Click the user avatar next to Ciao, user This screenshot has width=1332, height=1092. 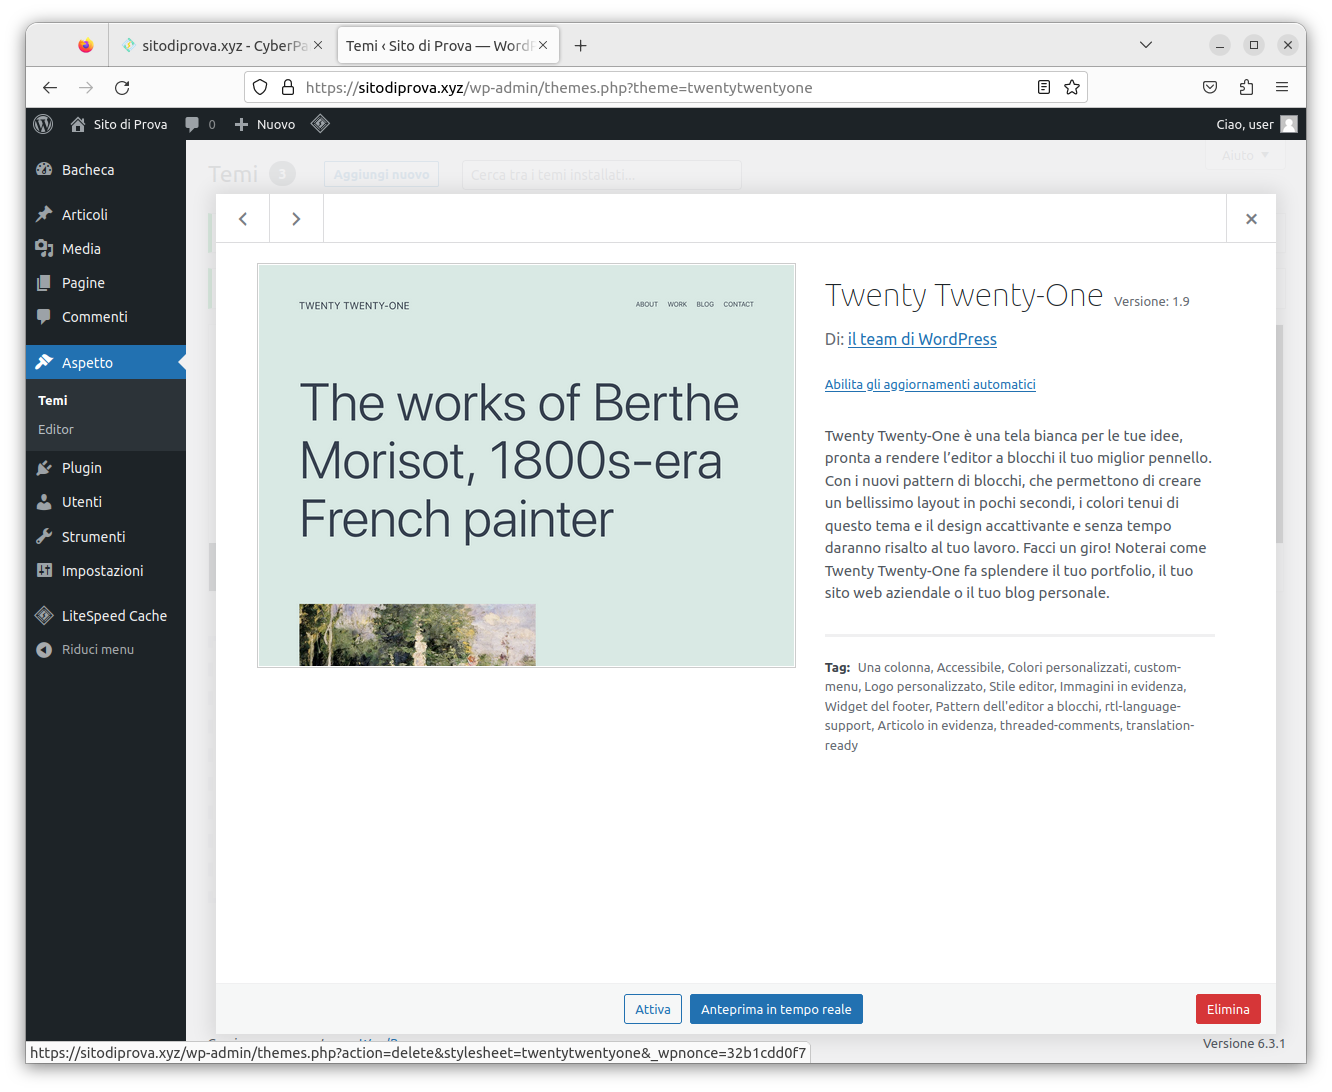[x=1289, y=124]
